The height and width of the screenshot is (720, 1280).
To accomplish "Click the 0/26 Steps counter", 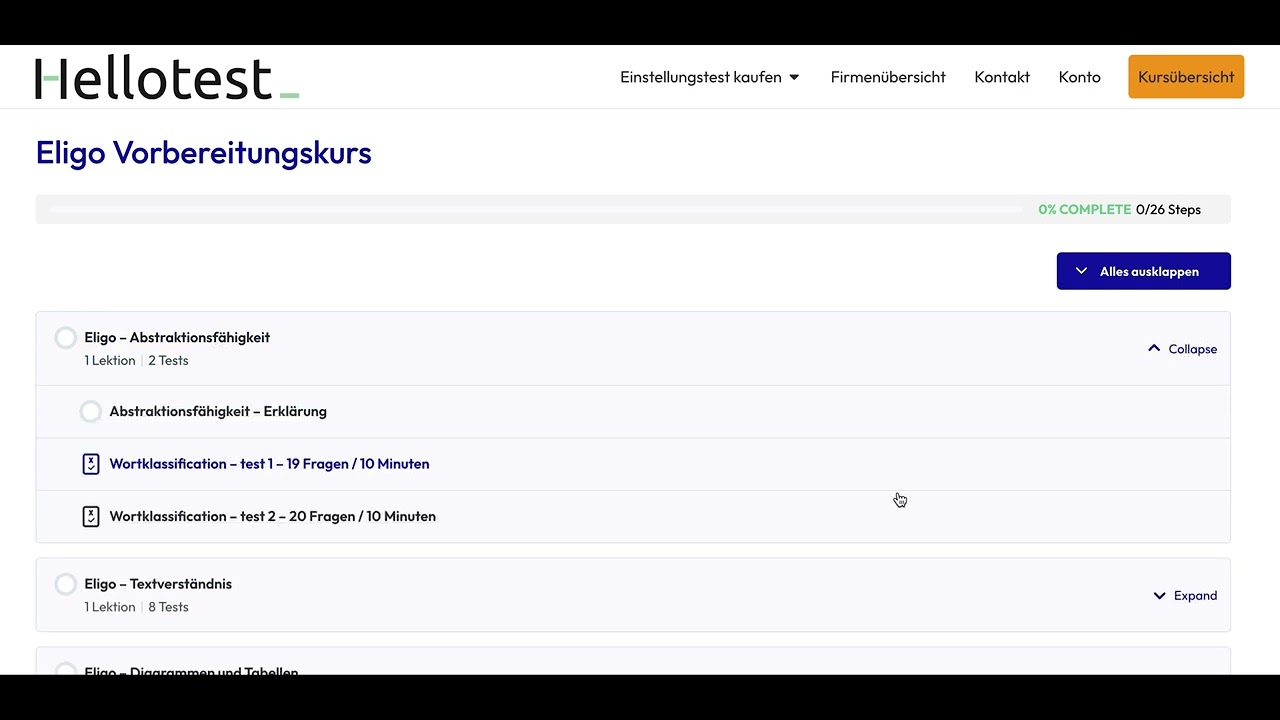I will [1168, 209].
